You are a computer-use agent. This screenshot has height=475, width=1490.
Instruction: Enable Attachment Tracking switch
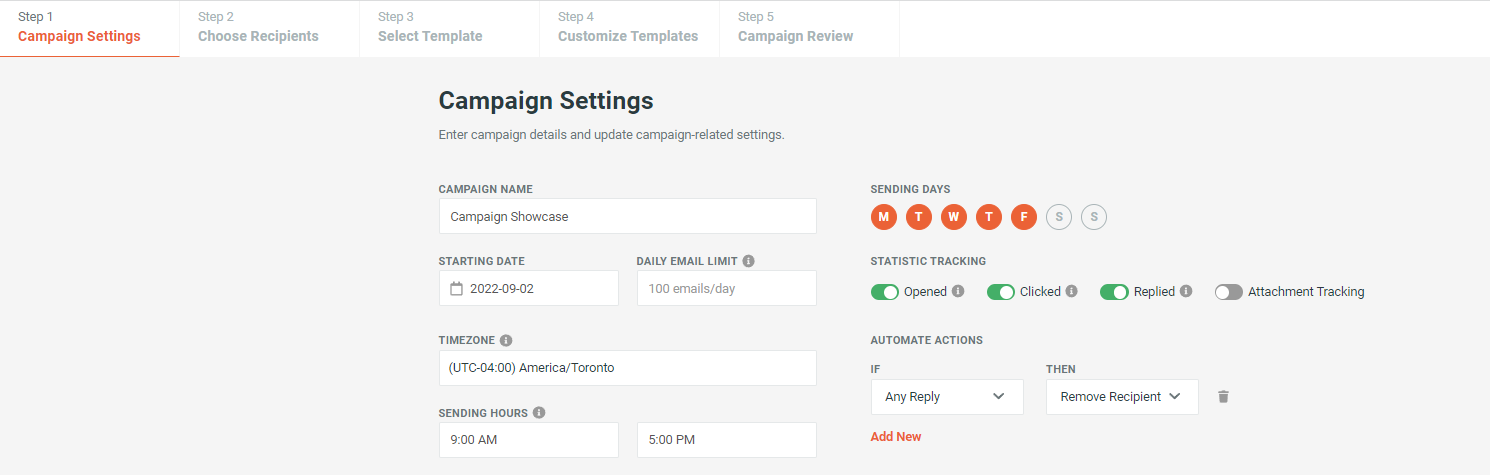pos(1229,292)
